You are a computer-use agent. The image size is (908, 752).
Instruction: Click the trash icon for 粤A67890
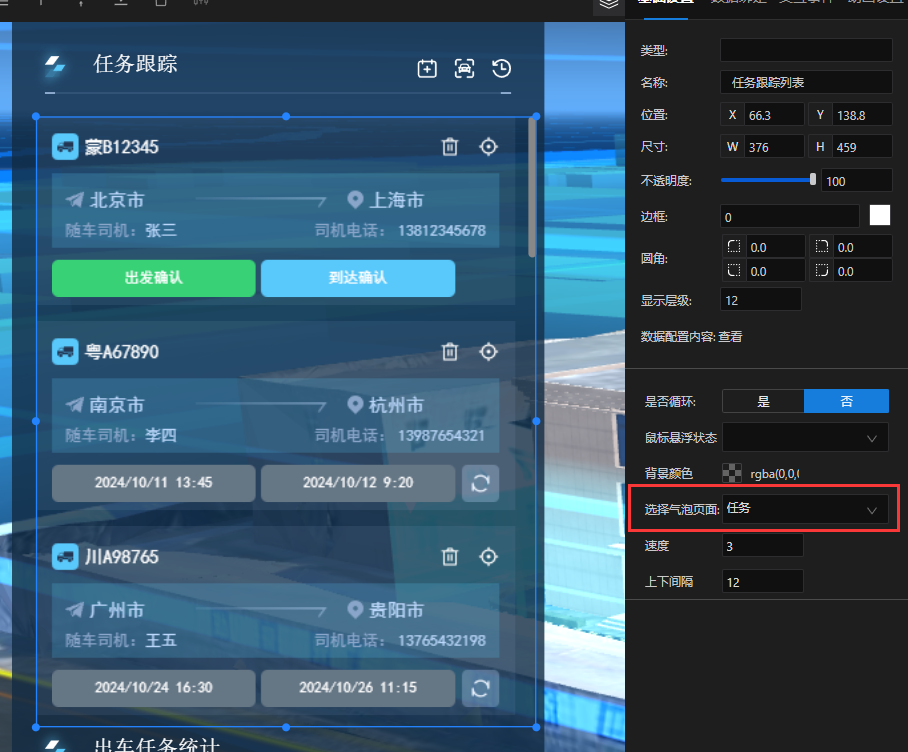coord(450,352)
